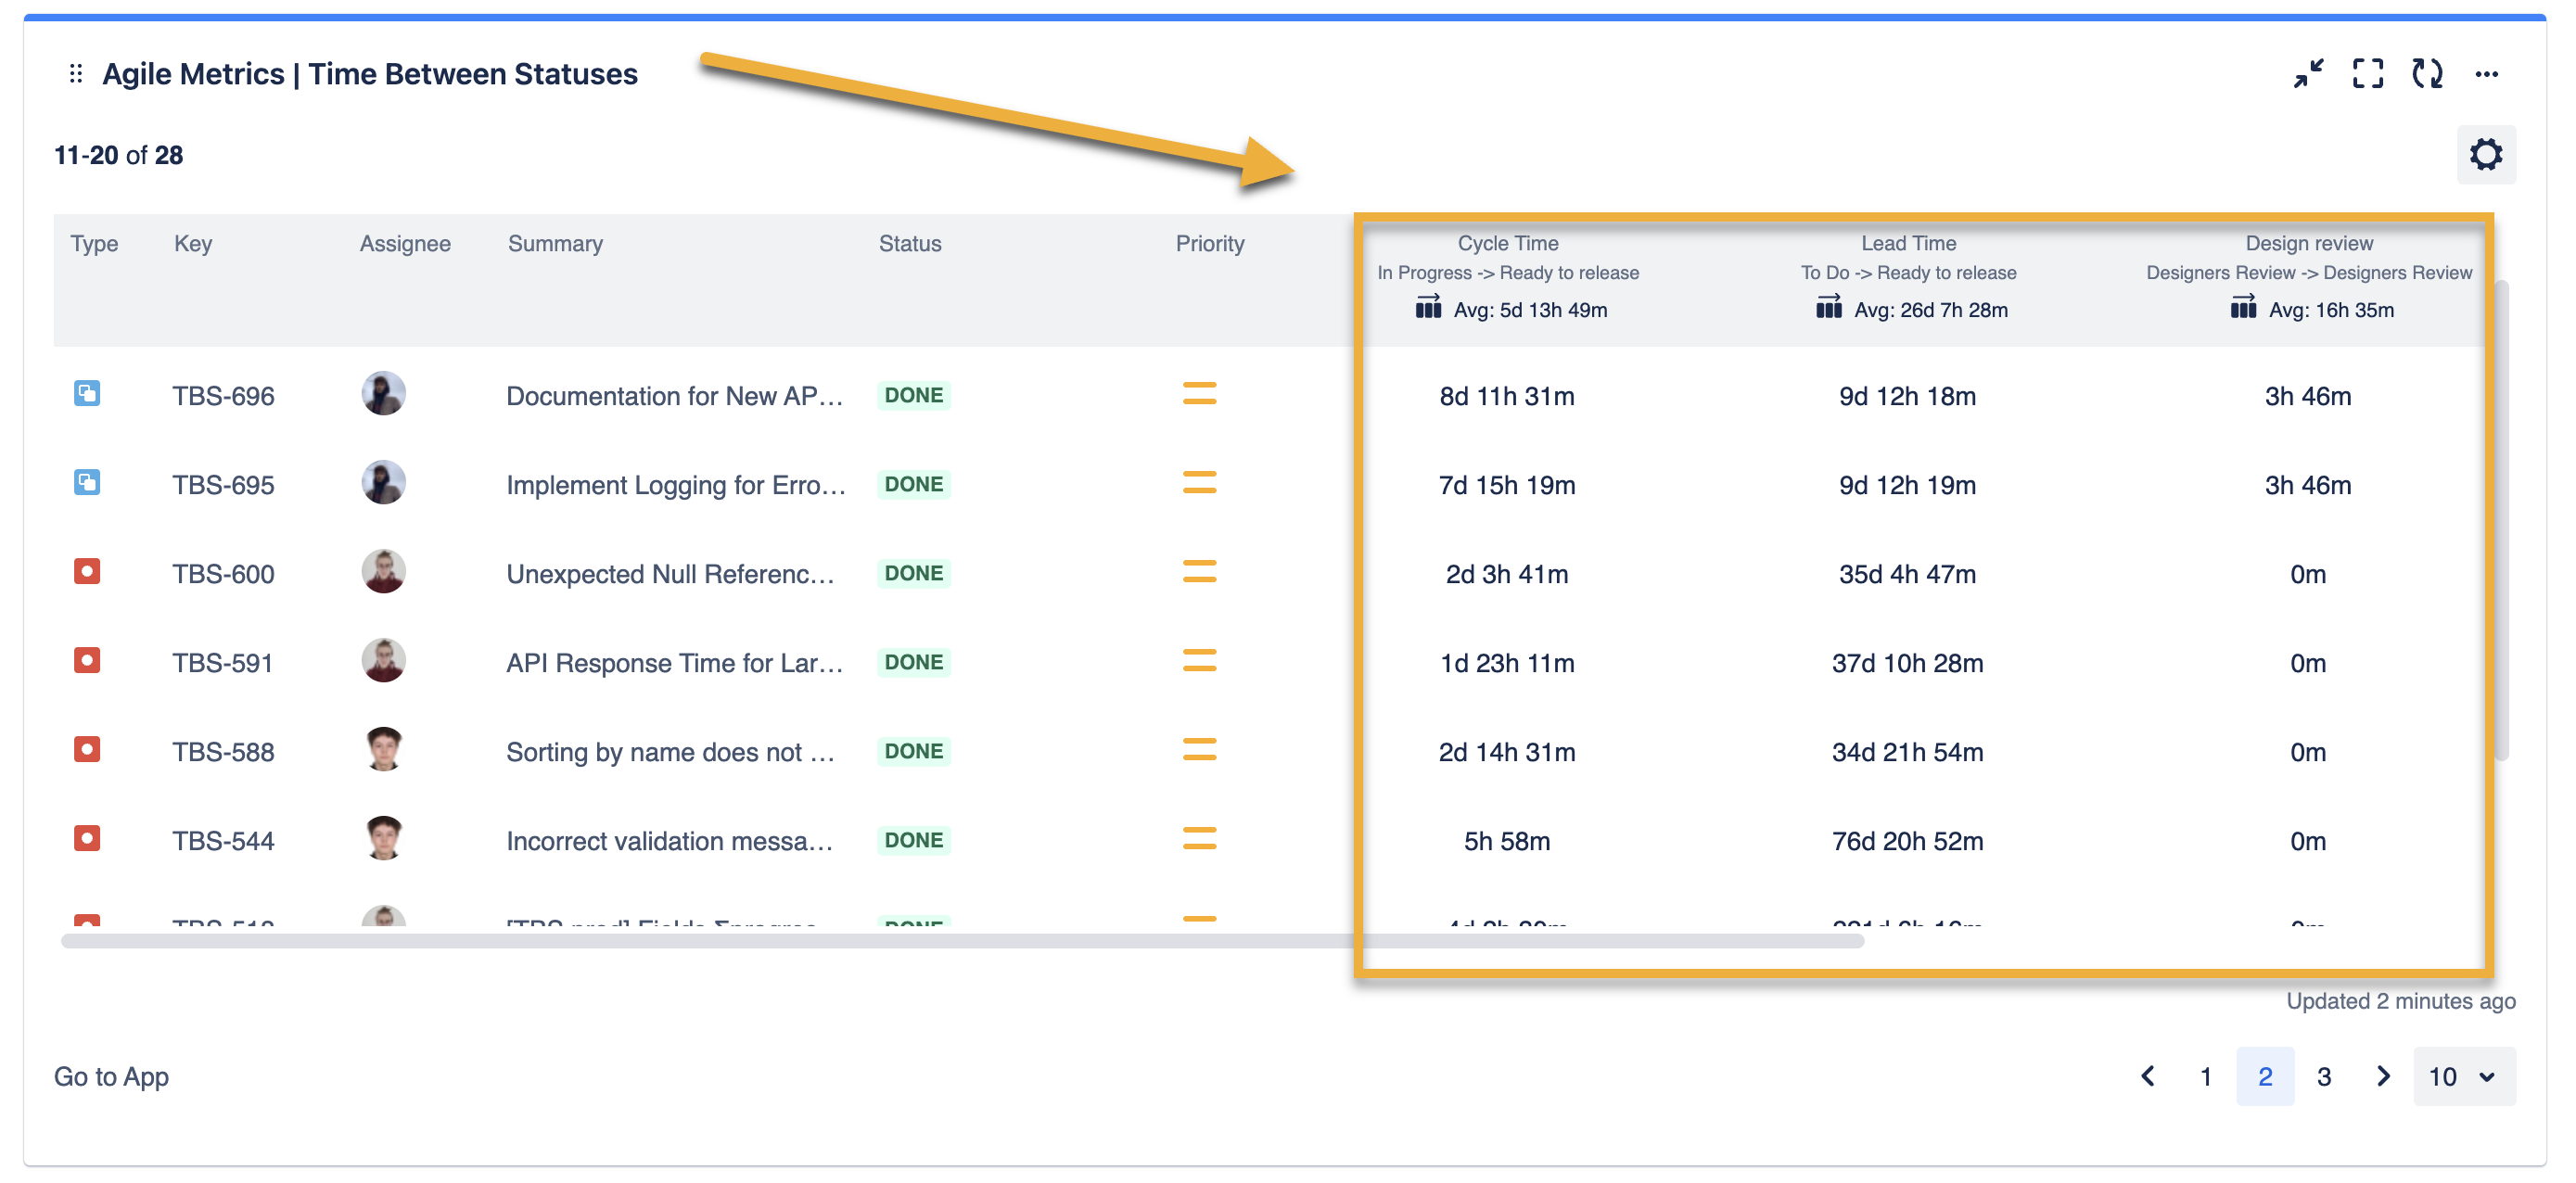This screenshot has width=2576, height=1183.
Task: Select the priority icon for TBS-588
Action: tap(1201, 751)
